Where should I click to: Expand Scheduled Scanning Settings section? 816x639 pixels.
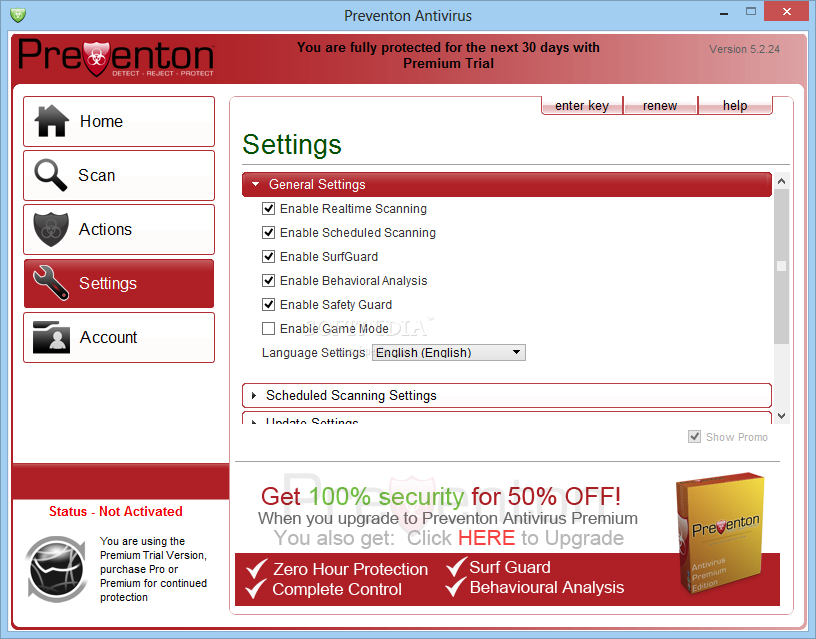[x=507, y=395]
